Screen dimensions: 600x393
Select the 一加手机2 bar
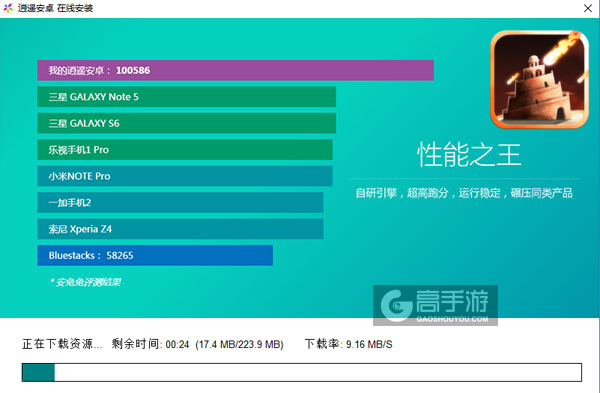pyautogui.click(x=180, y=202)
